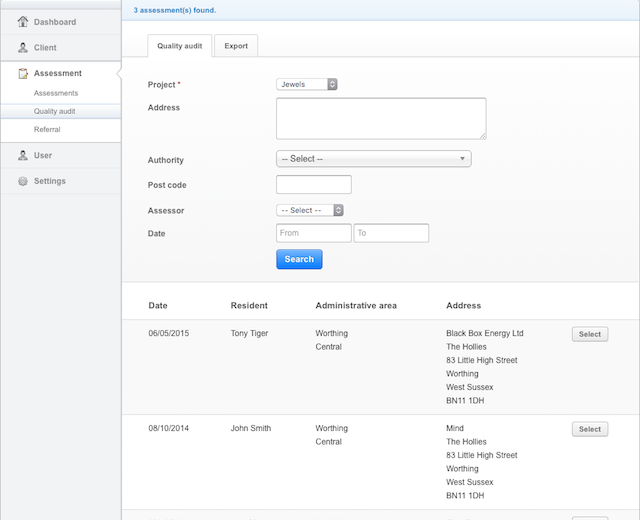Expand the Authority select dropdown

point(373,159)
